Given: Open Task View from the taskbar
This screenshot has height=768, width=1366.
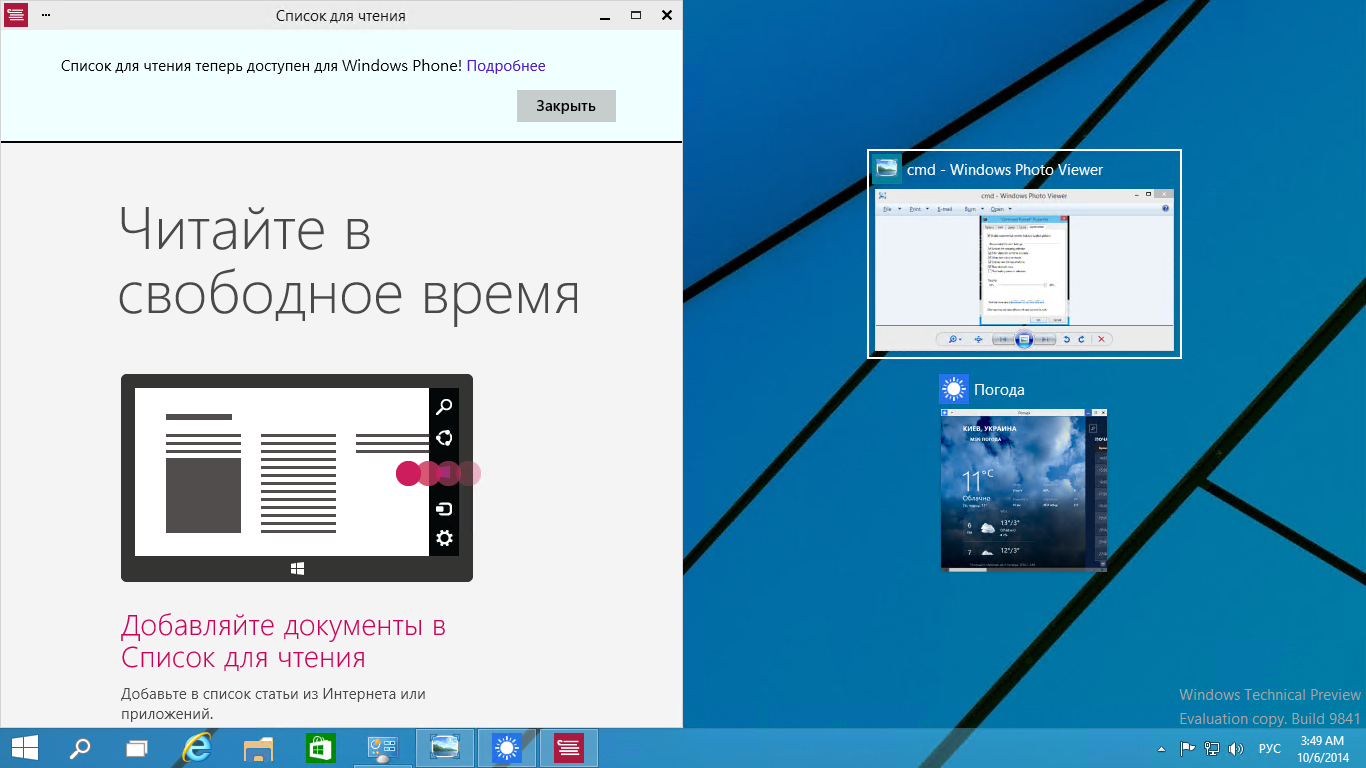Looking at the screenshot, I should (x=137, y=748).
